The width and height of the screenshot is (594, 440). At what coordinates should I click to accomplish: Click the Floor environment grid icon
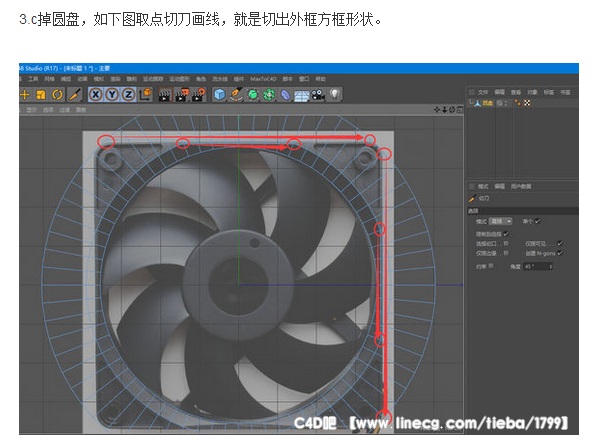302,95
